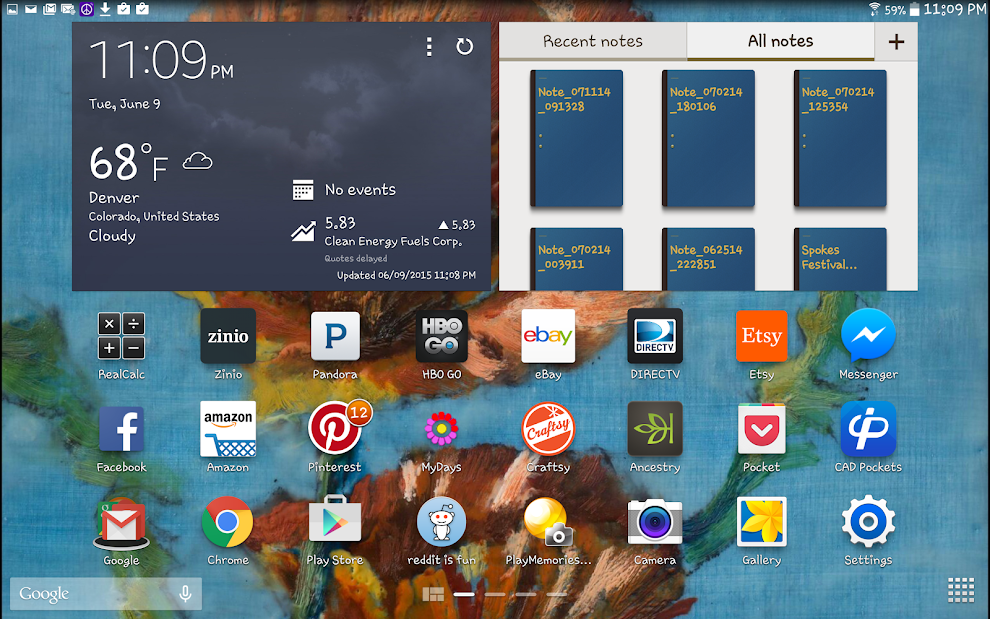
Task: Open Pandora
Action: tap(335, 336)
